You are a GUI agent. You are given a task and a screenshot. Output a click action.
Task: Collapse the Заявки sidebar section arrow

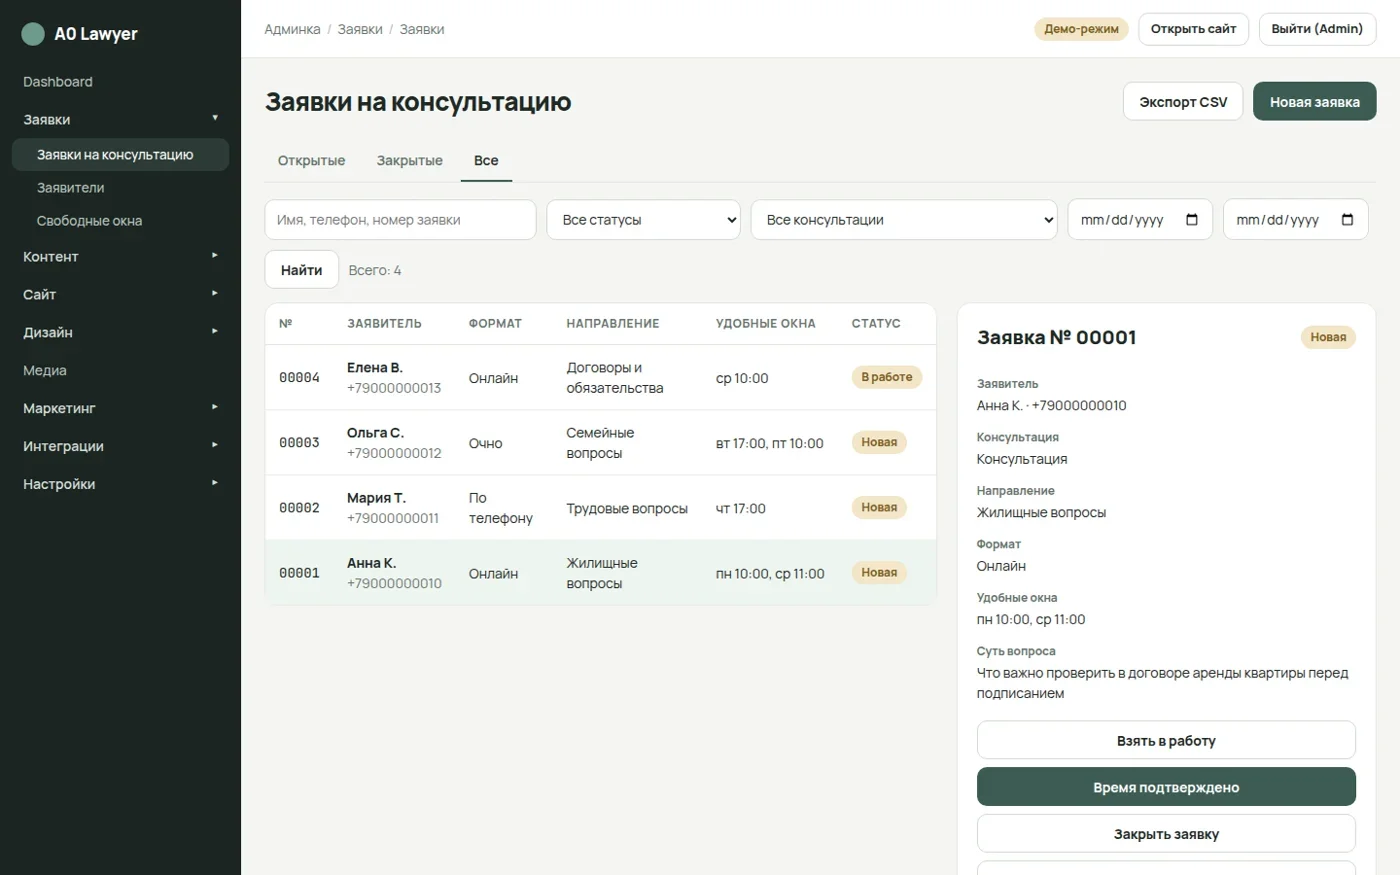215,118
